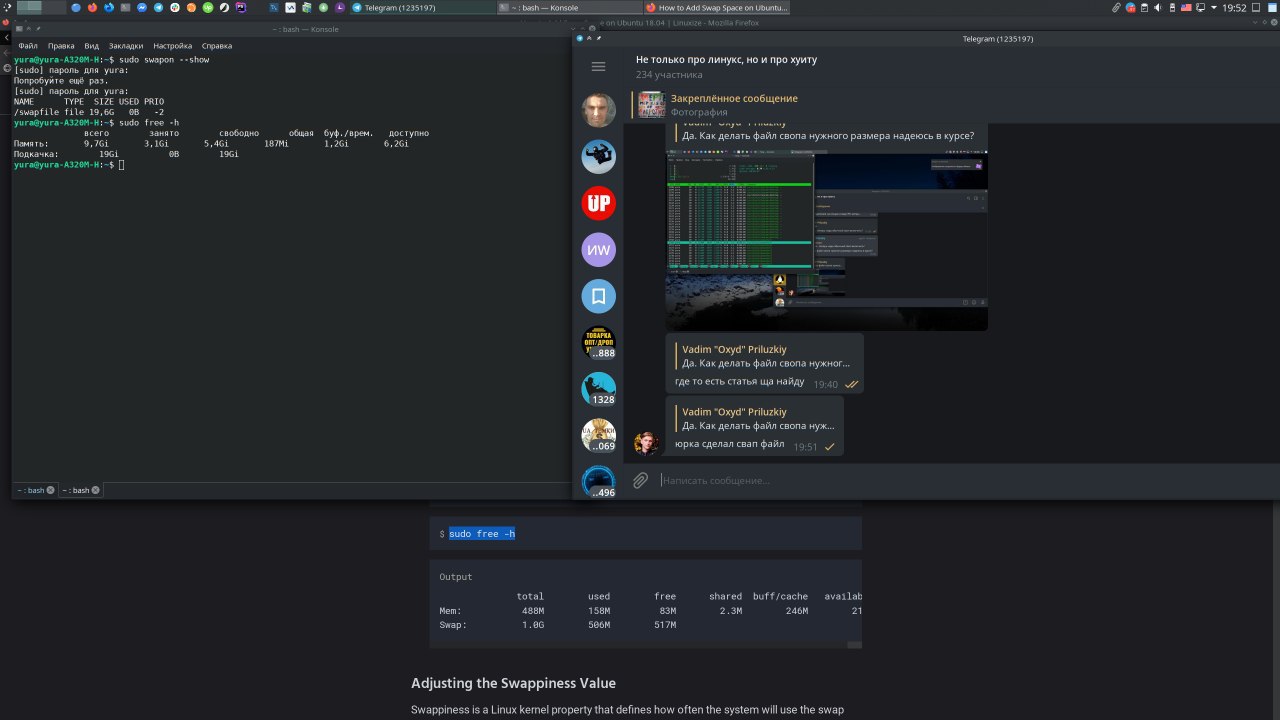
Task: Open the KDE application launcher
Action: click(x=7, y=7)
